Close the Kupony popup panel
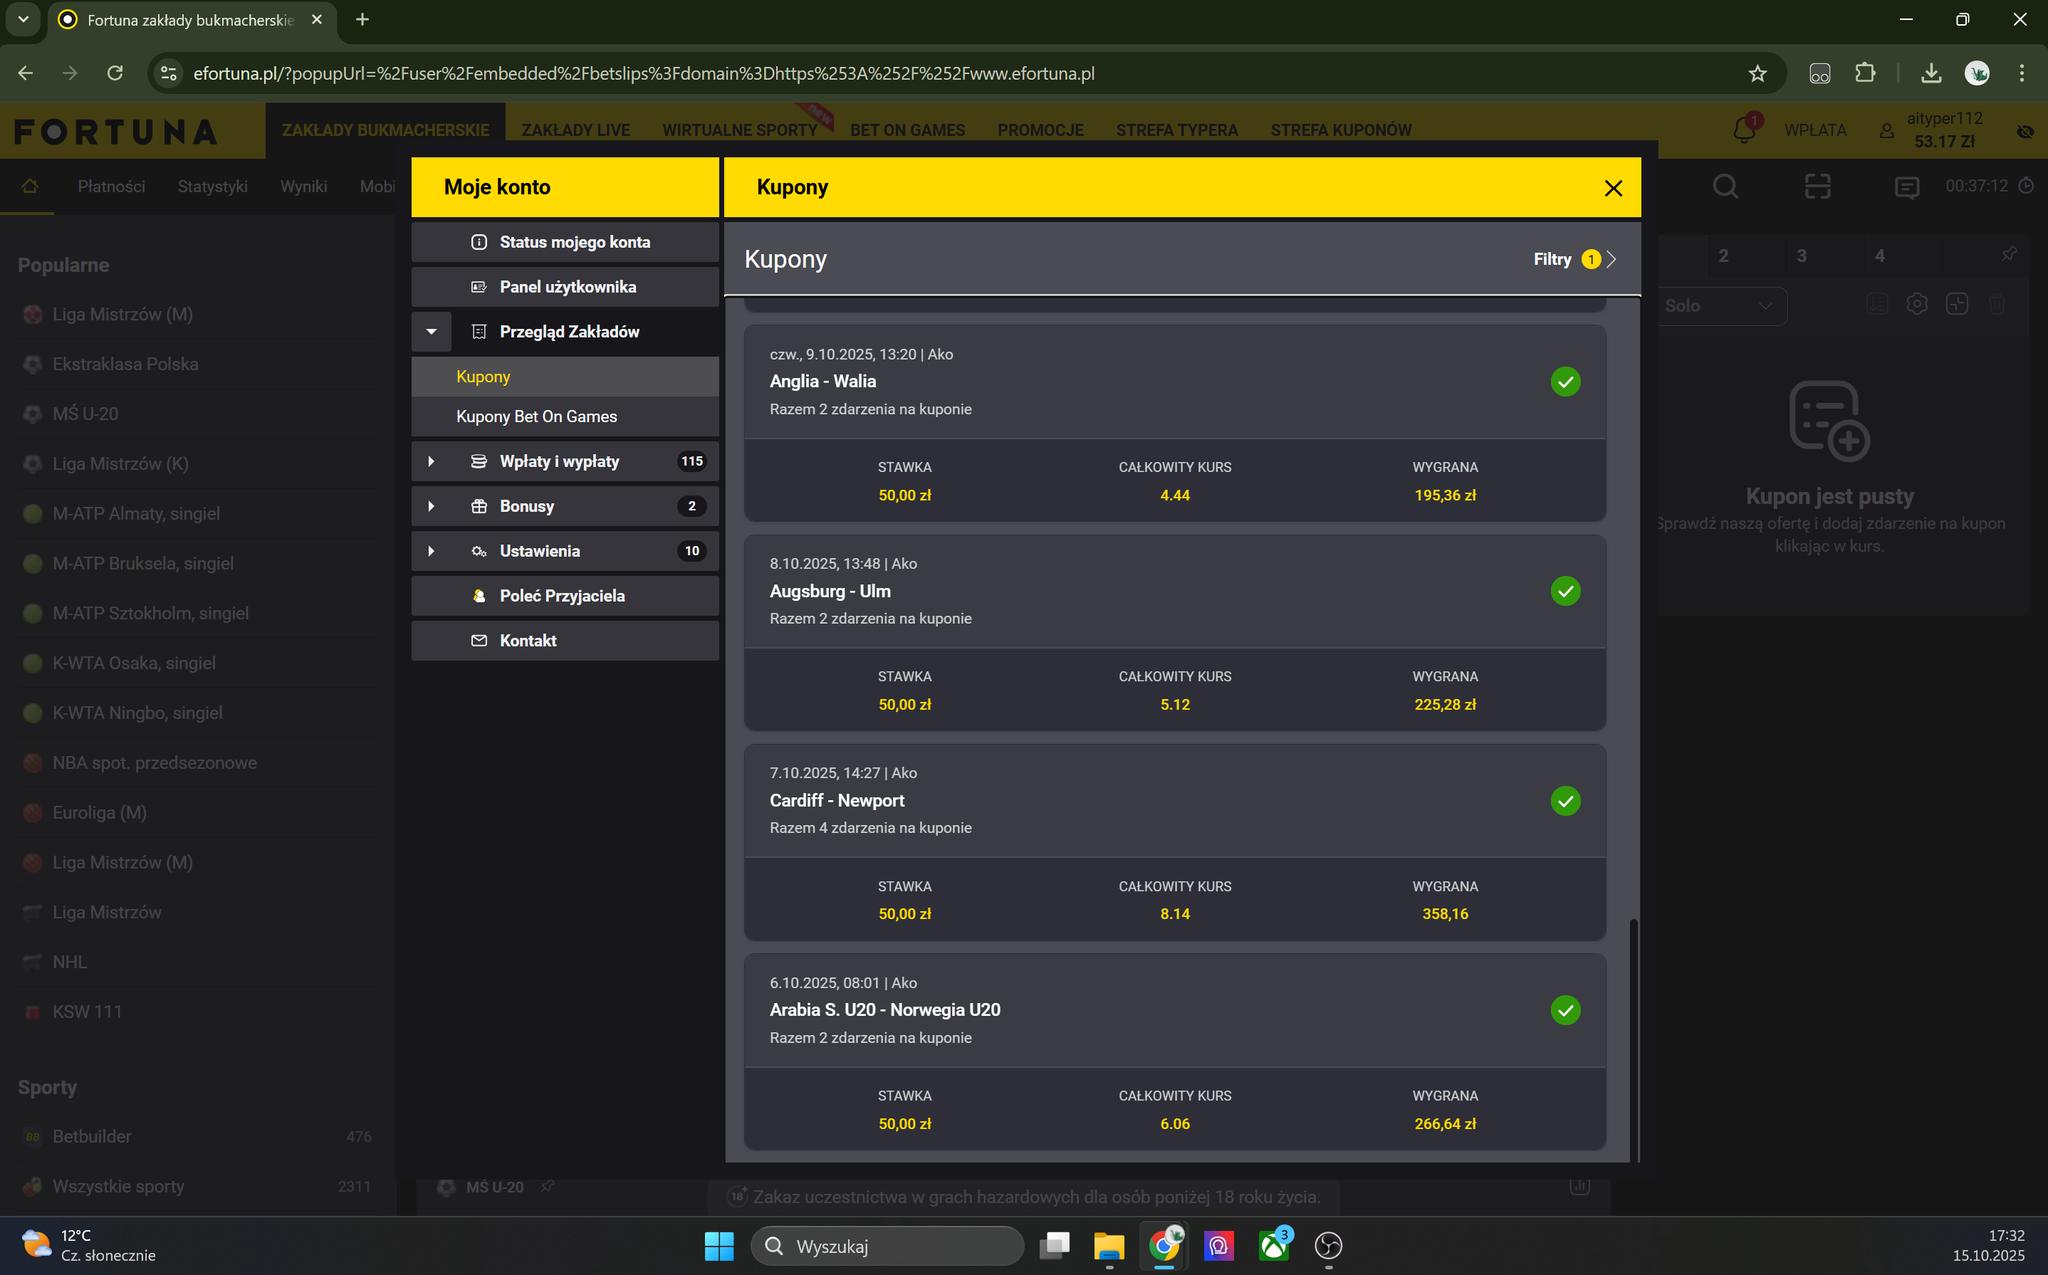The image size is (2048, 1275). 1612,188
